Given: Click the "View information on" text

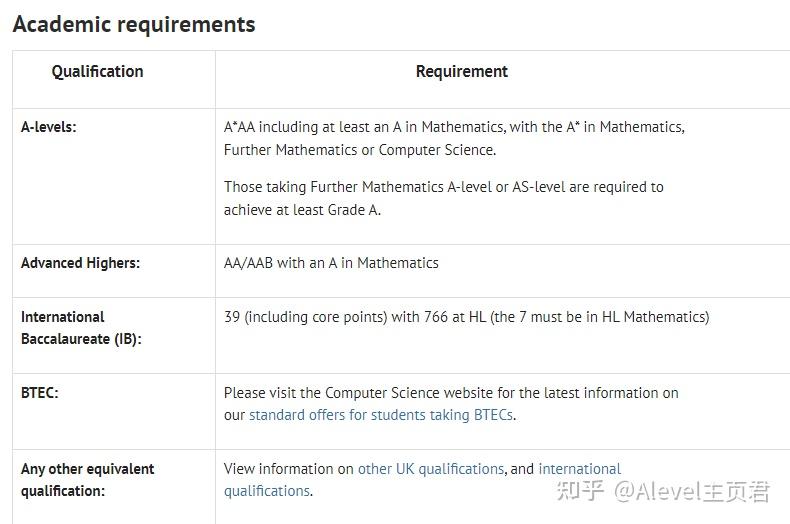Looking at the screenshot, I should coord(289,468).
